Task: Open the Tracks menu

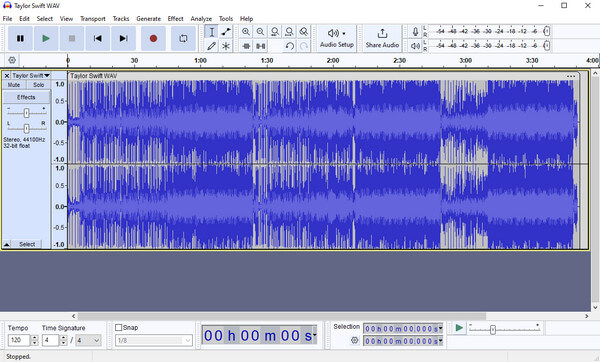Action: (x=121, y=18)
